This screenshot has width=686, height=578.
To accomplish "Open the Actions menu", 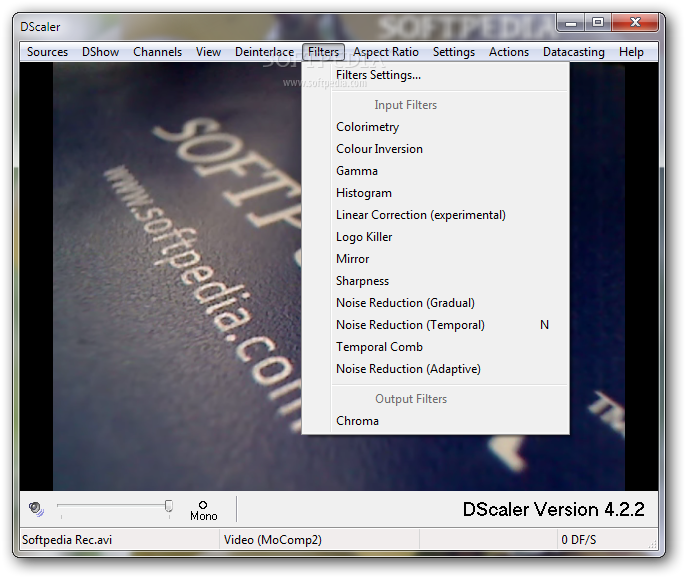I will click(509, 52).
